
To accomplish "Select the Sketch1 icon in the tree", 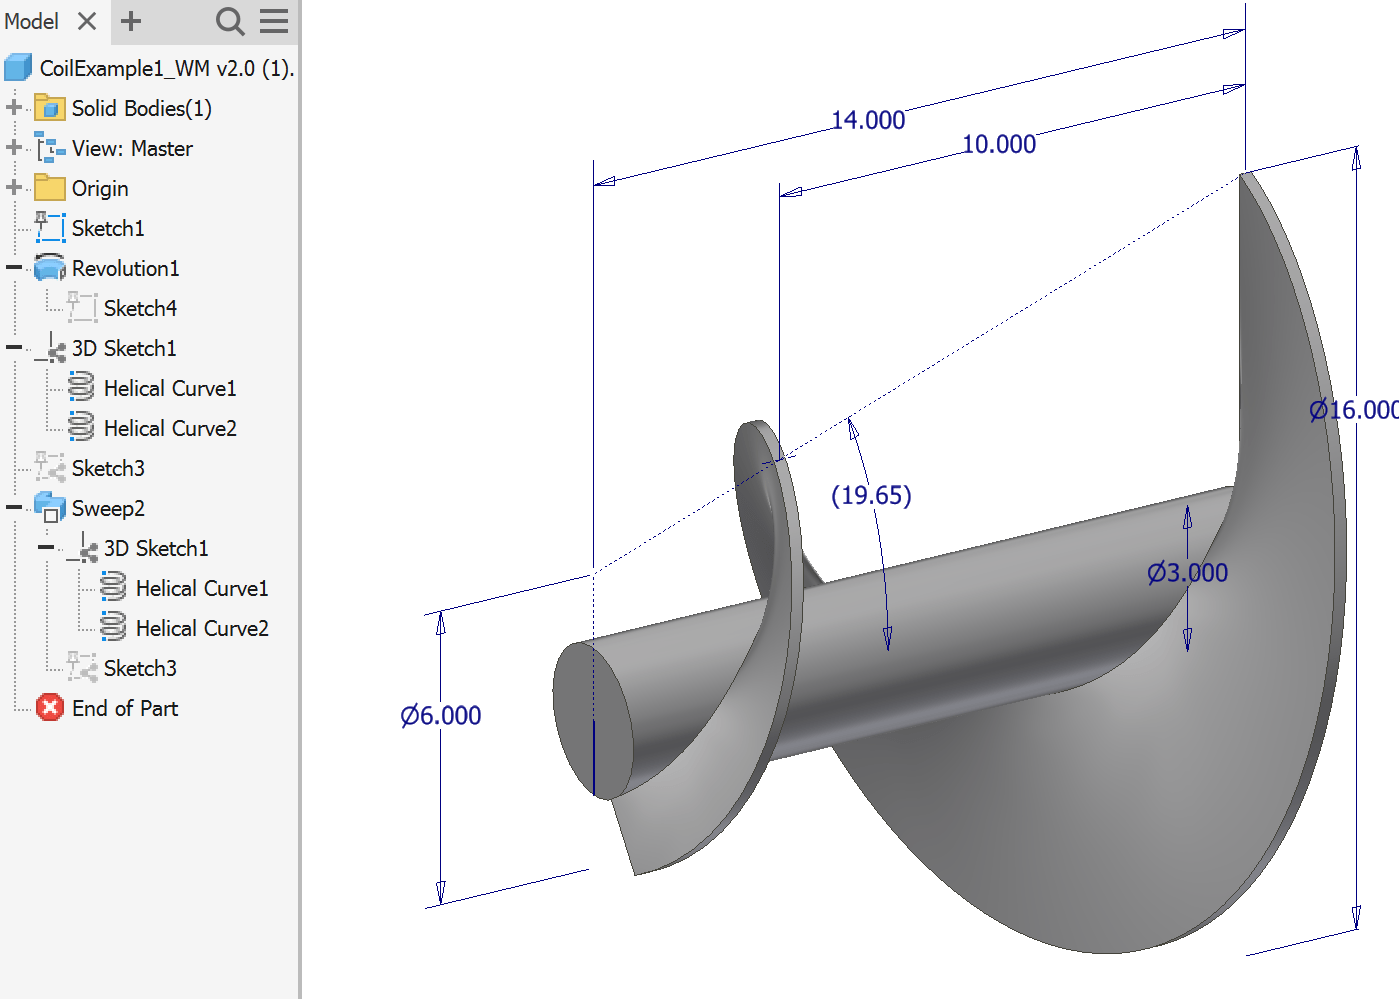I will pos(50,227).
